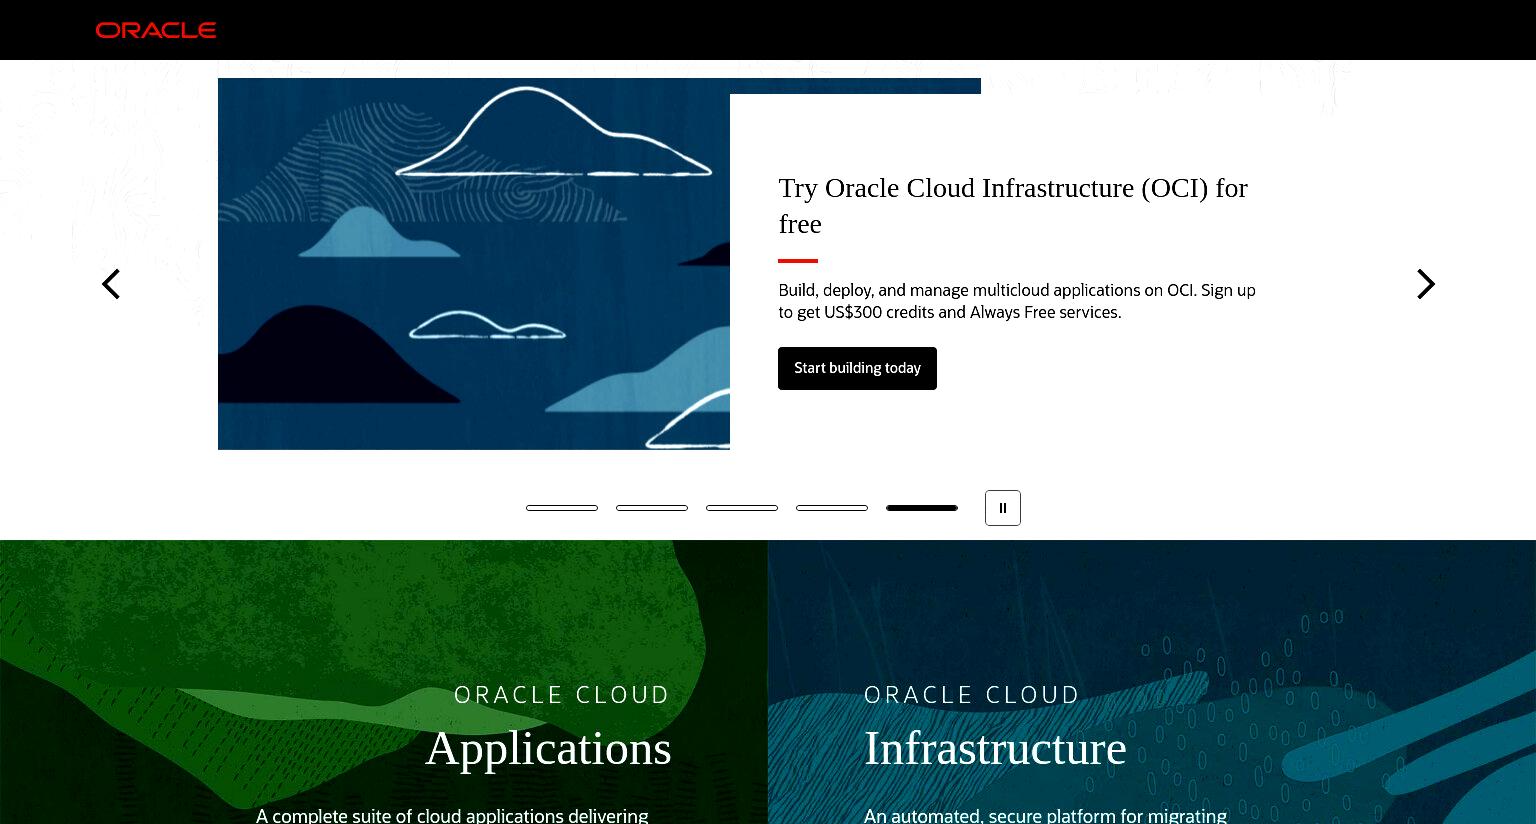Open the blue clouds OCI banner image
This screenshot has width=1536, height=824.
(474, 264)
